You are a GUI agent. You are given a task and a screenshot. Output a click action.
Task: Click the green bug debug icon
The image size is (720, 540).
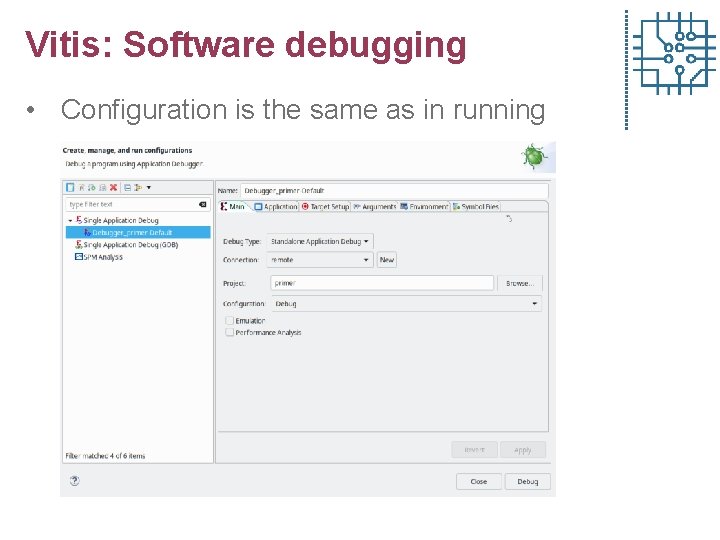click(x=534, y=156)
